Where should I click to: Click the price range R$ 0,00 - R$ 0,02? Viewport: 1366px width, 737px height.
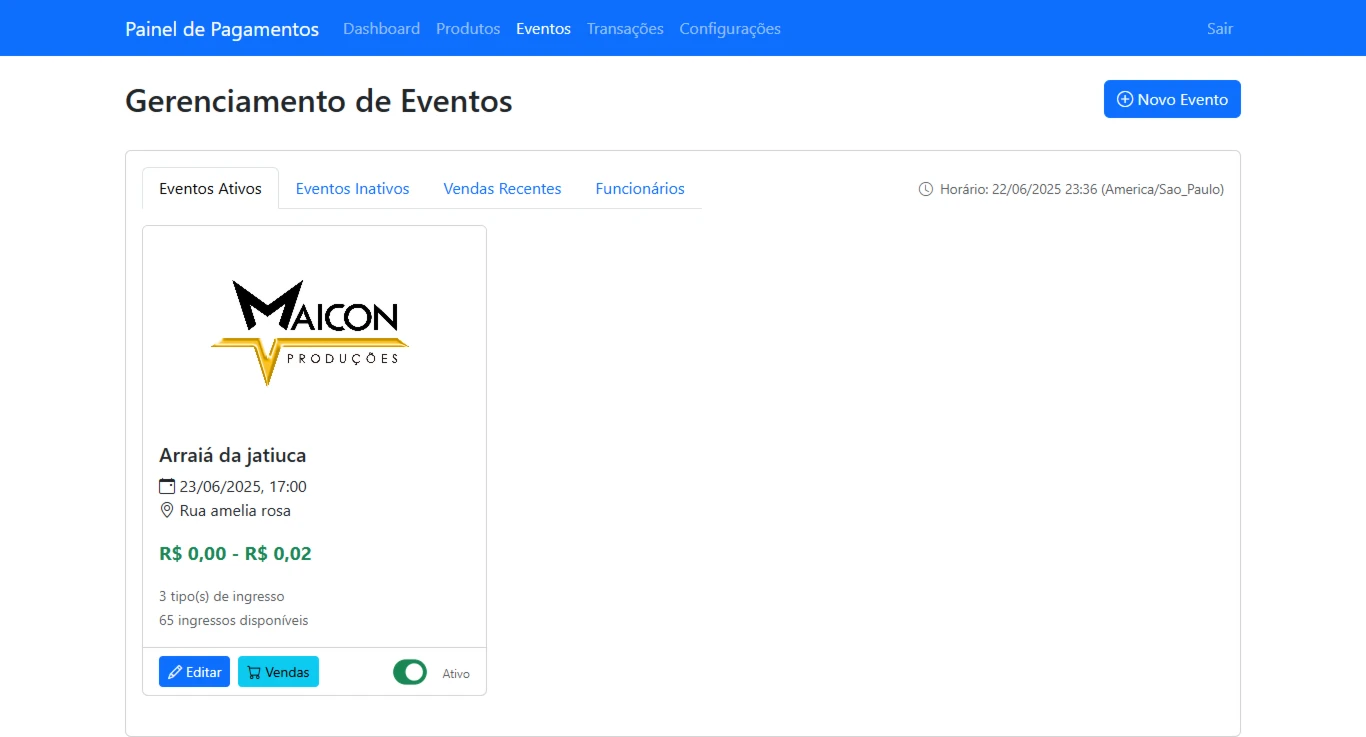[235, 553]
